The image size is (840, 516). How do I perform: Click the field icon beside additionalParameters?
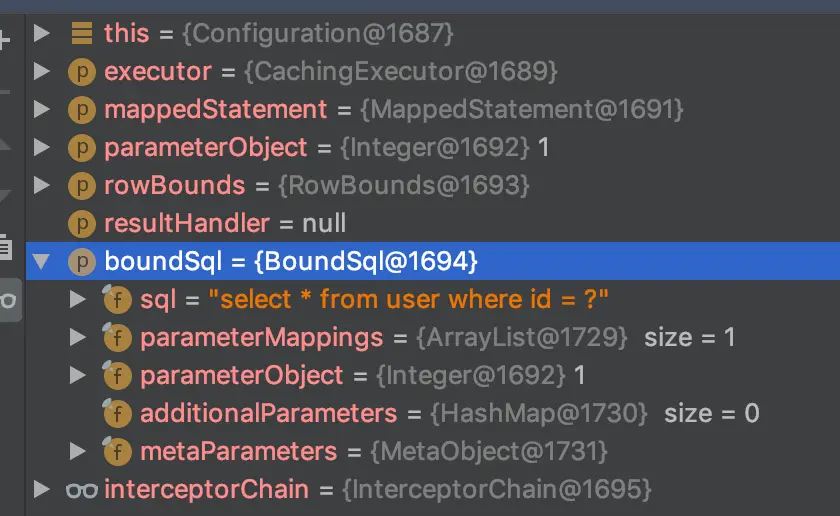coord(117,414)
